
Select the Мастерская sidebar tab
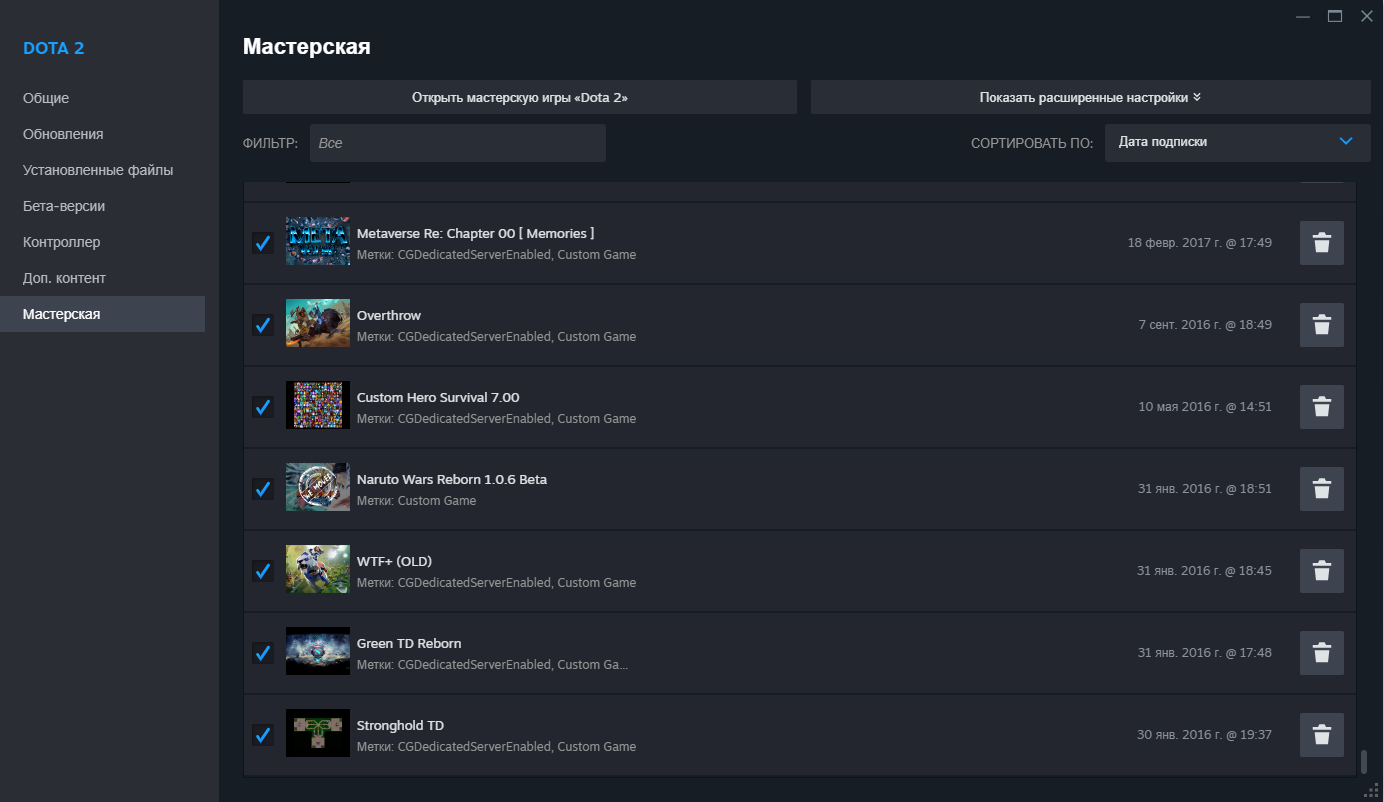tap(102, 314)
